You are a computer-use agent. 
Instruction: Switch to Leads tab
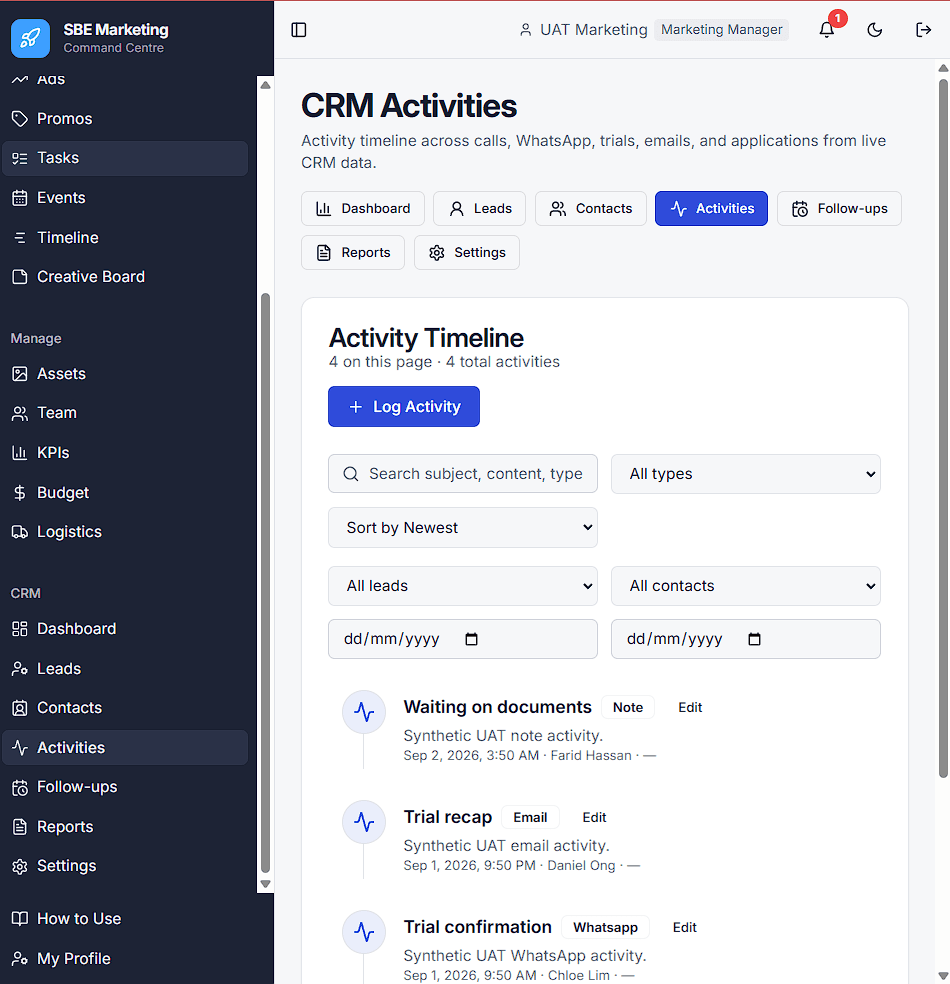479,208
